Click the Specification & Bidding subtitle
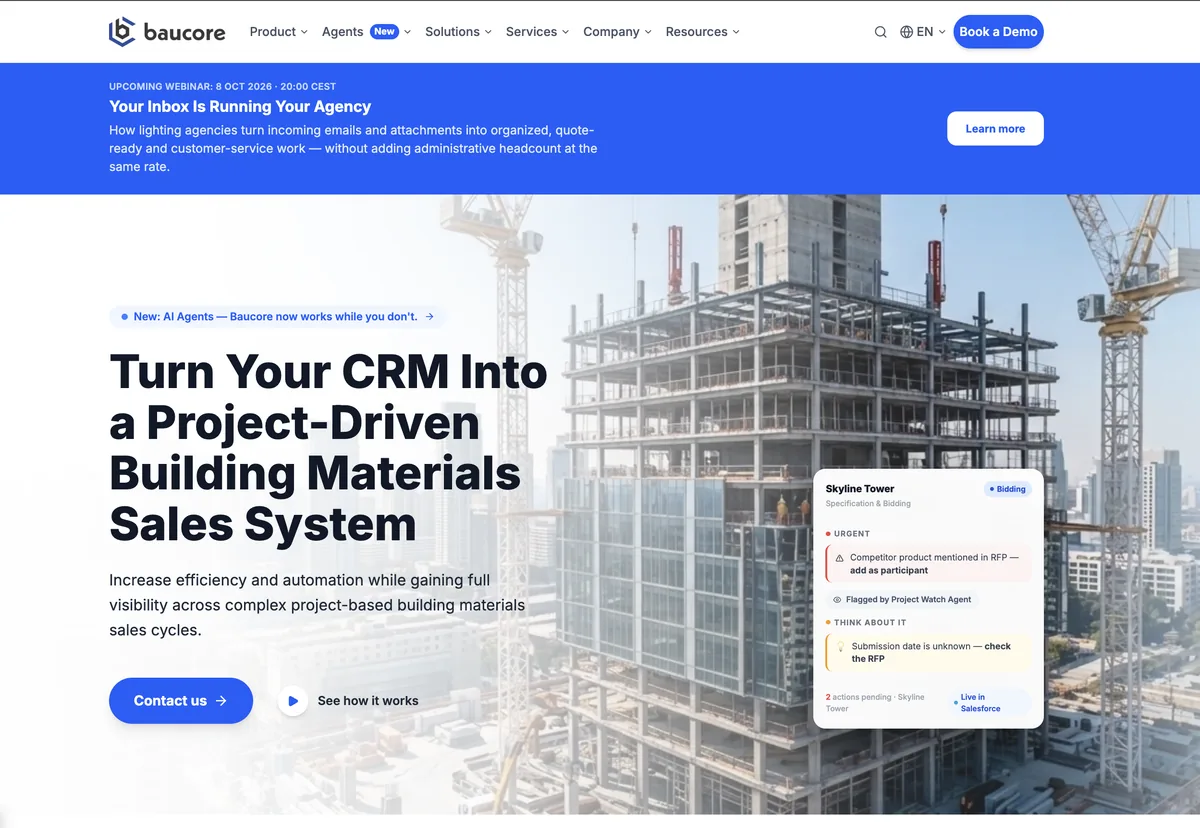The width and height of the screenshot is (1200, 828). 868,504
